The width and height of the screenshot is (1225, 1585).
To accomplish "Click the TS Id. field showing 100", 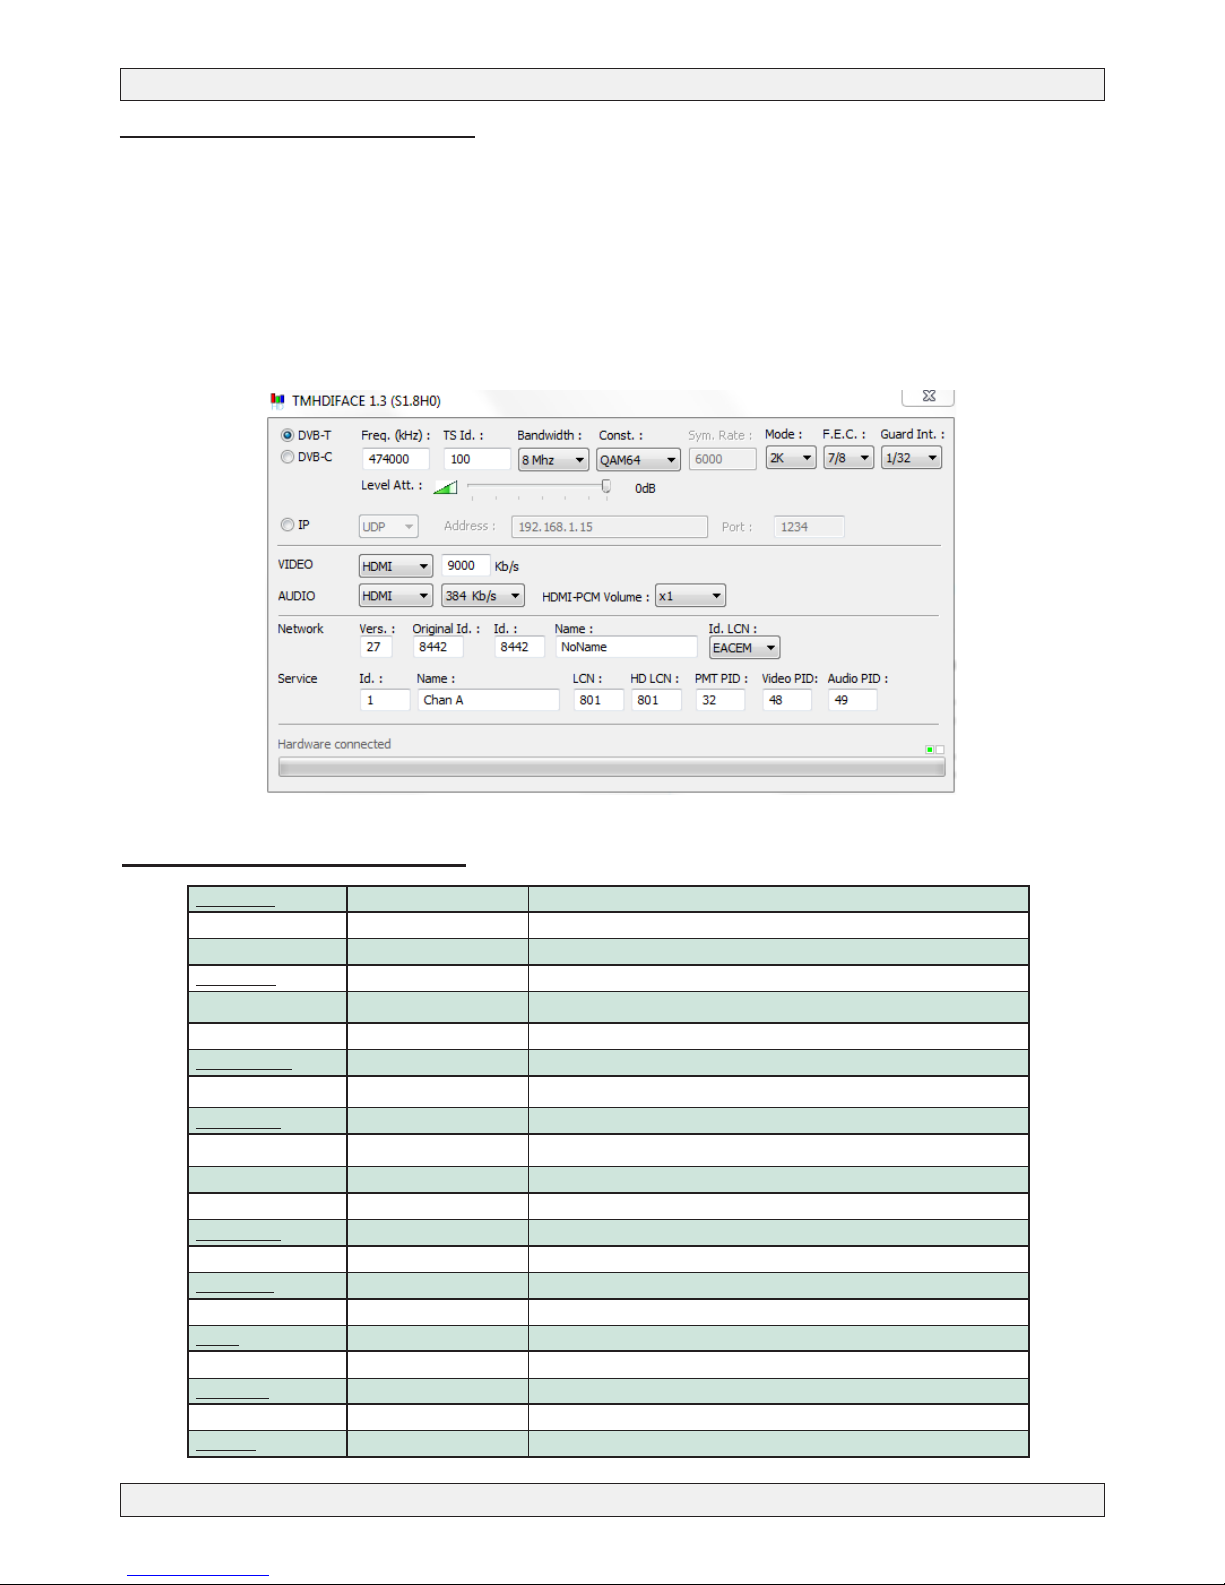I will click(x=477, y=459).
